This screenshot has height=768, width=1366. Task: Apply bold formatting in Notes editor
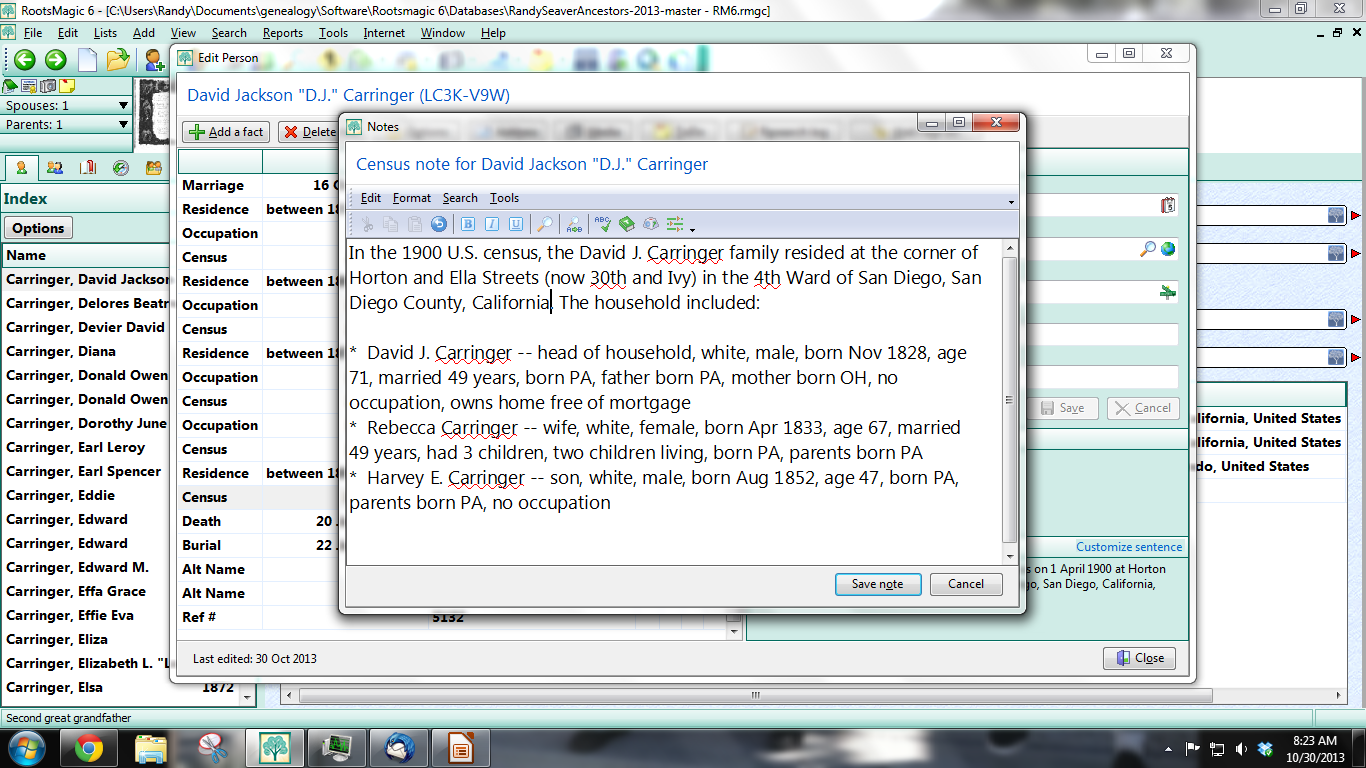[x=467, y=224]
